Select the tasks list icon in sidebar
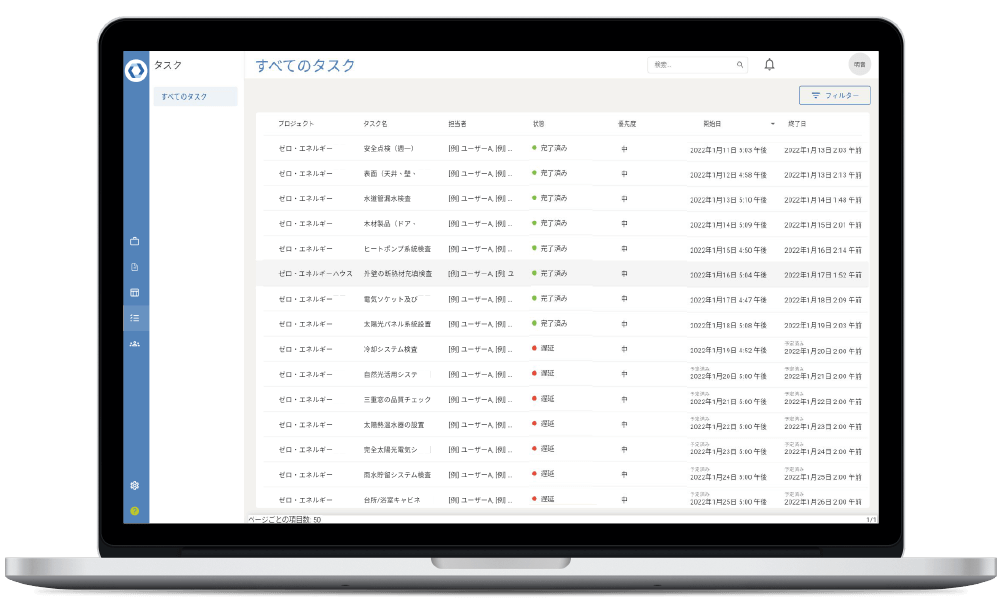The width and height of the screenshot is (1001, 603). [x=135, y=318]
